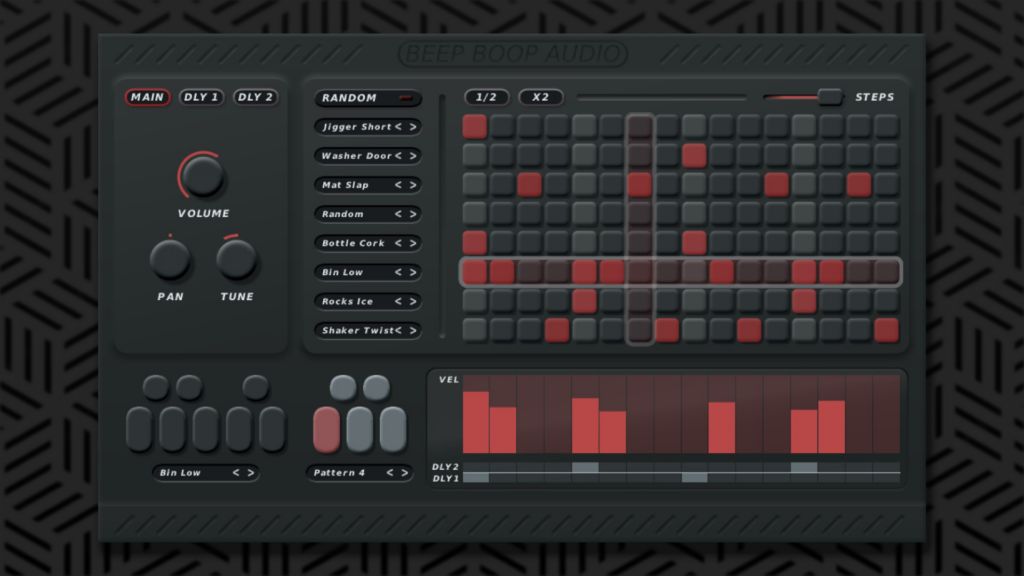
Task: Click the DLY2 marker at step 13
Action: point(804,467)
